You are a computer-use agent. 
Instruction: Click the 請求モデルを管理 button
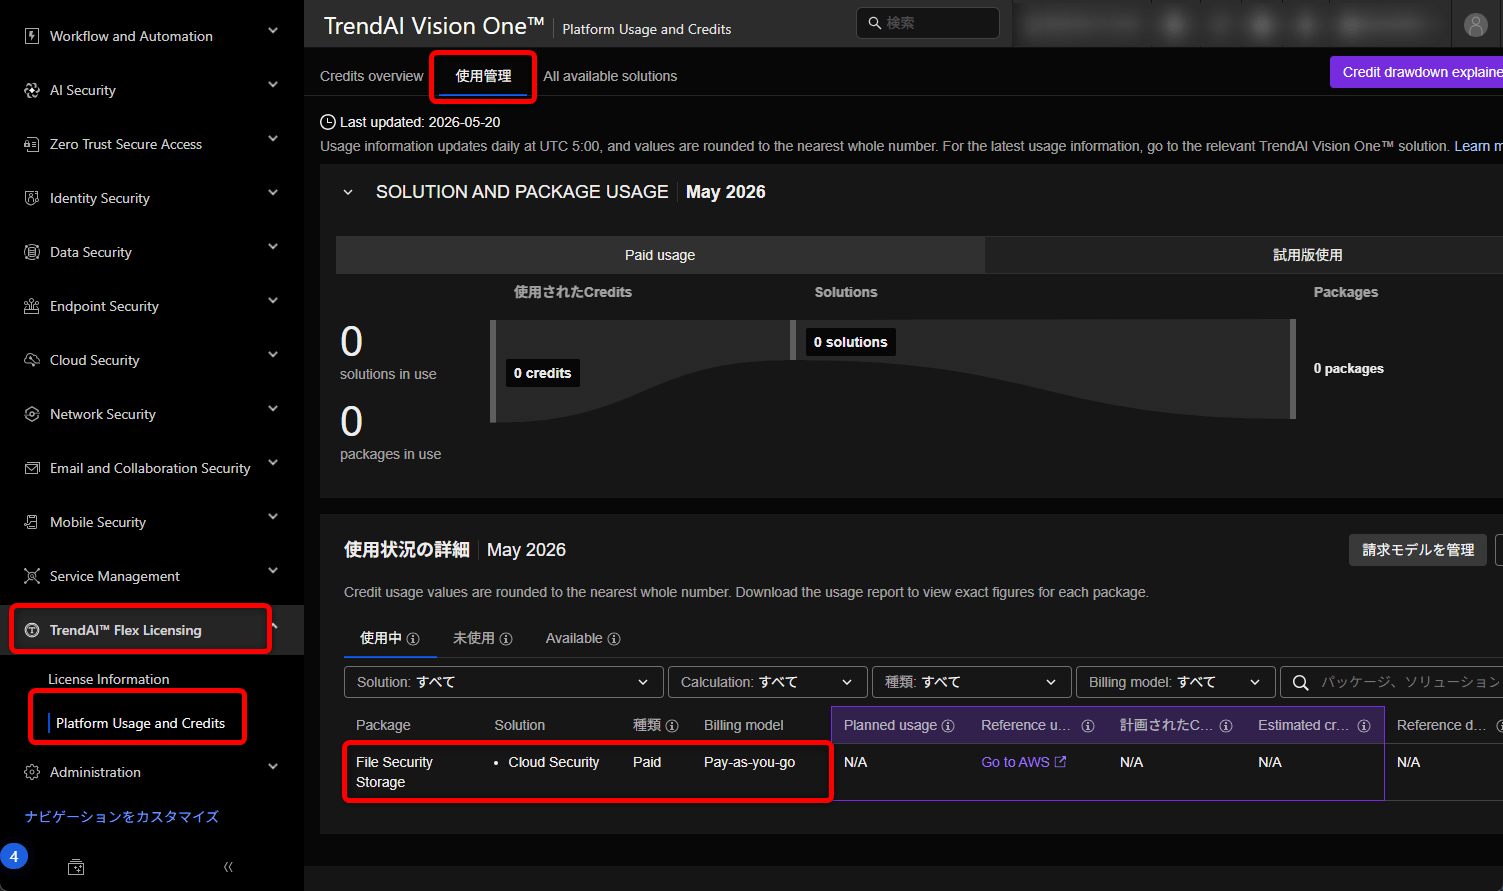(1418, 550)
